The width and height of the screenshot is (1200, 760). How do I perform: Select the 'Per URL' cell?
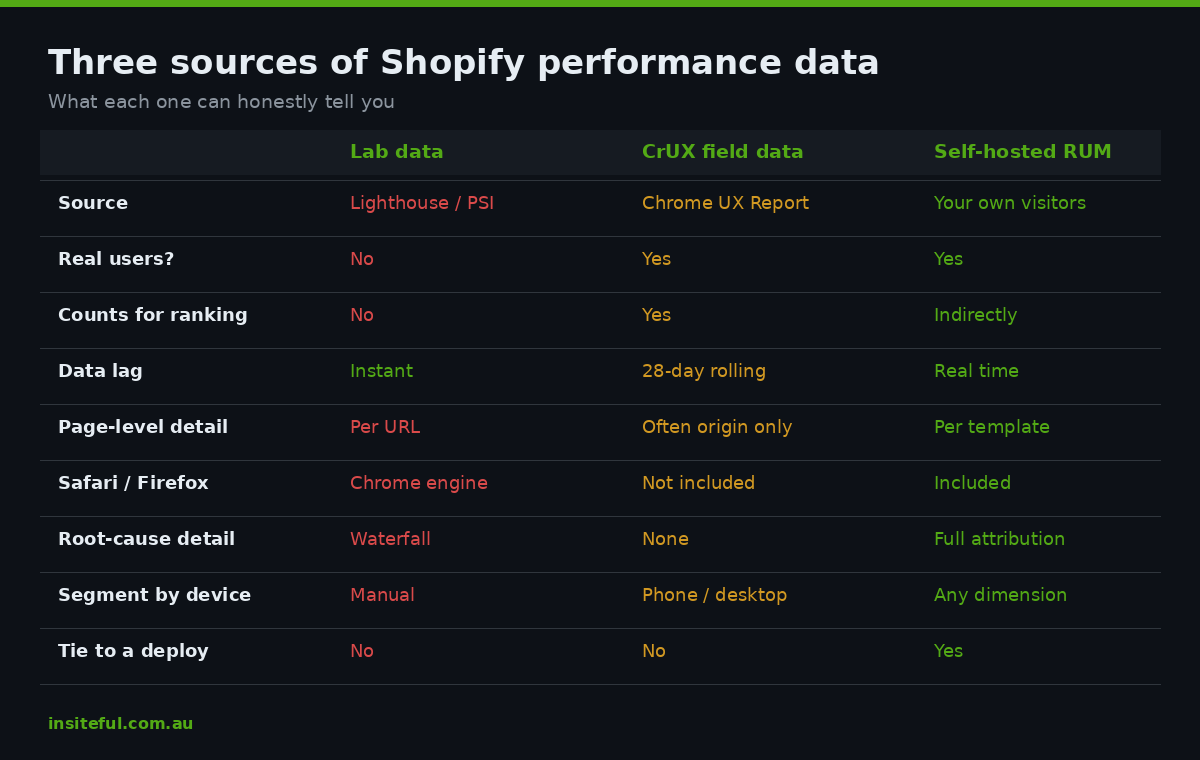(385, 428)
